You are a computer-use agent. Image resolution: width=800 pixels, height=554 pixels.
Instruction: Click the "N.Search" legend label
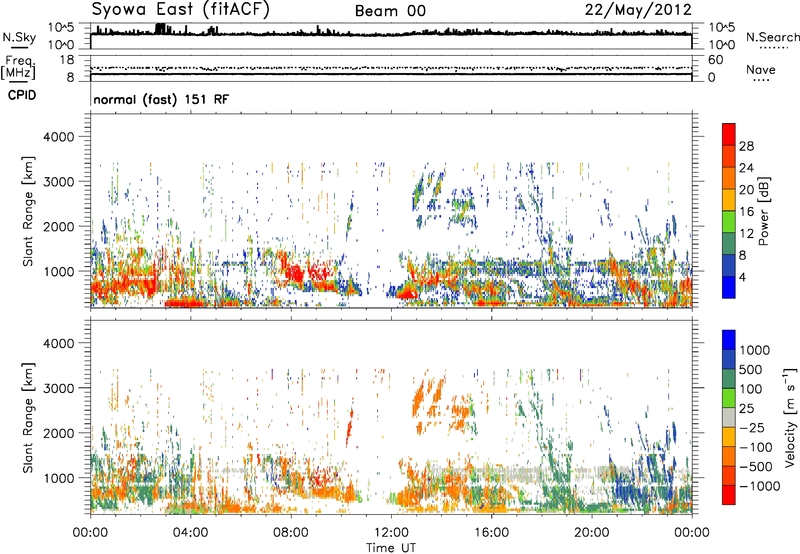pyautogui.click(x=773, y=37)
